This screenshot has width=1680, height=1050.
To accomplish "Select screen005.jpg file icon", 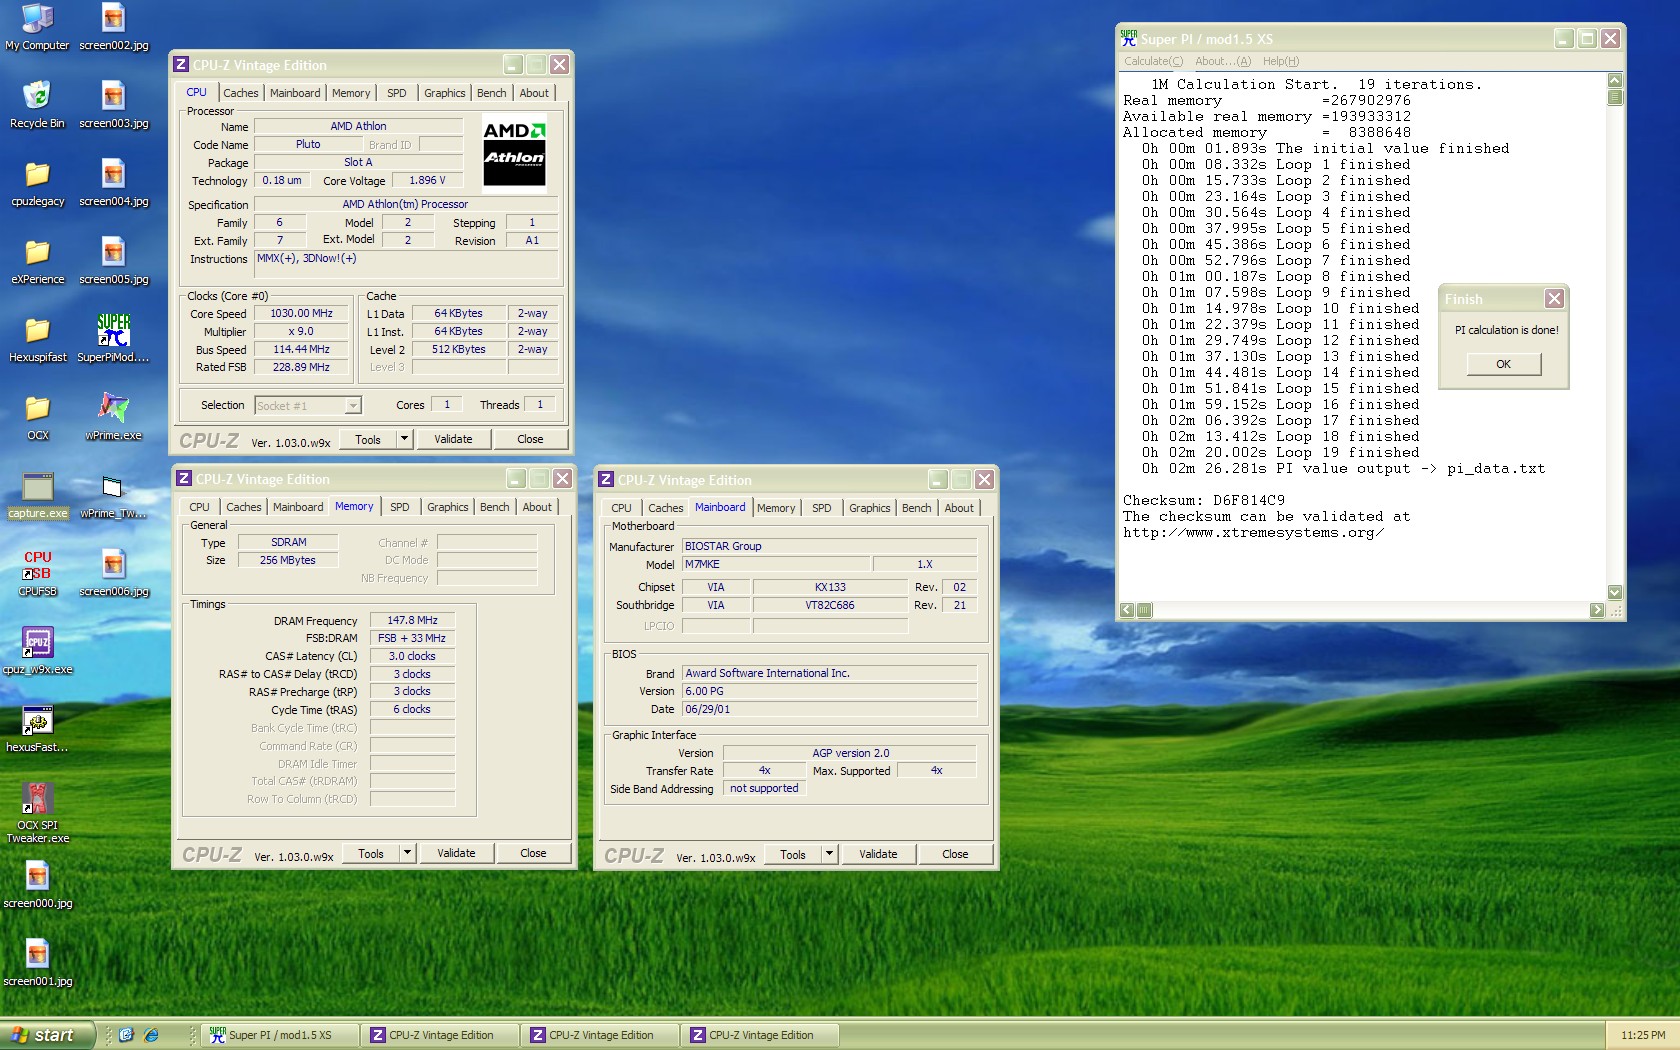I will point(113,260).
